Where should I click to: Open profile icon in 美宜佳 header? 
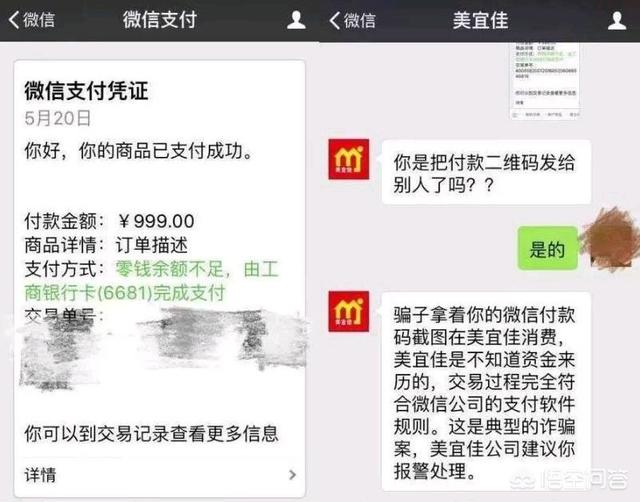[x=617, y=20]
